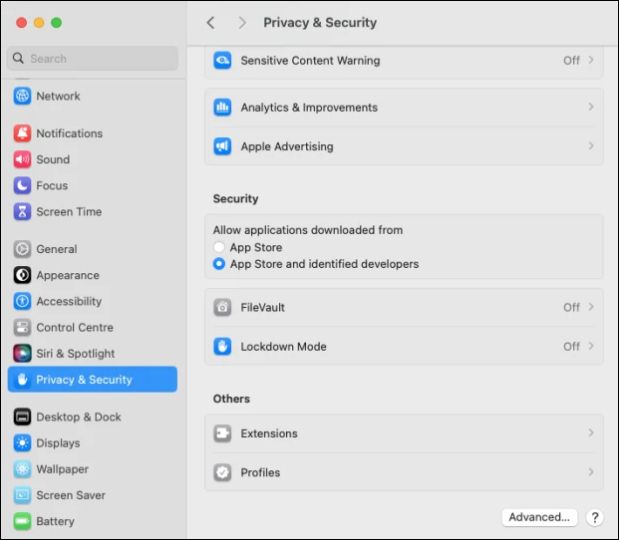Open Lockdown Mode details chevron
Viewport: 619px width, 540px height.
(x=591, y=347)
